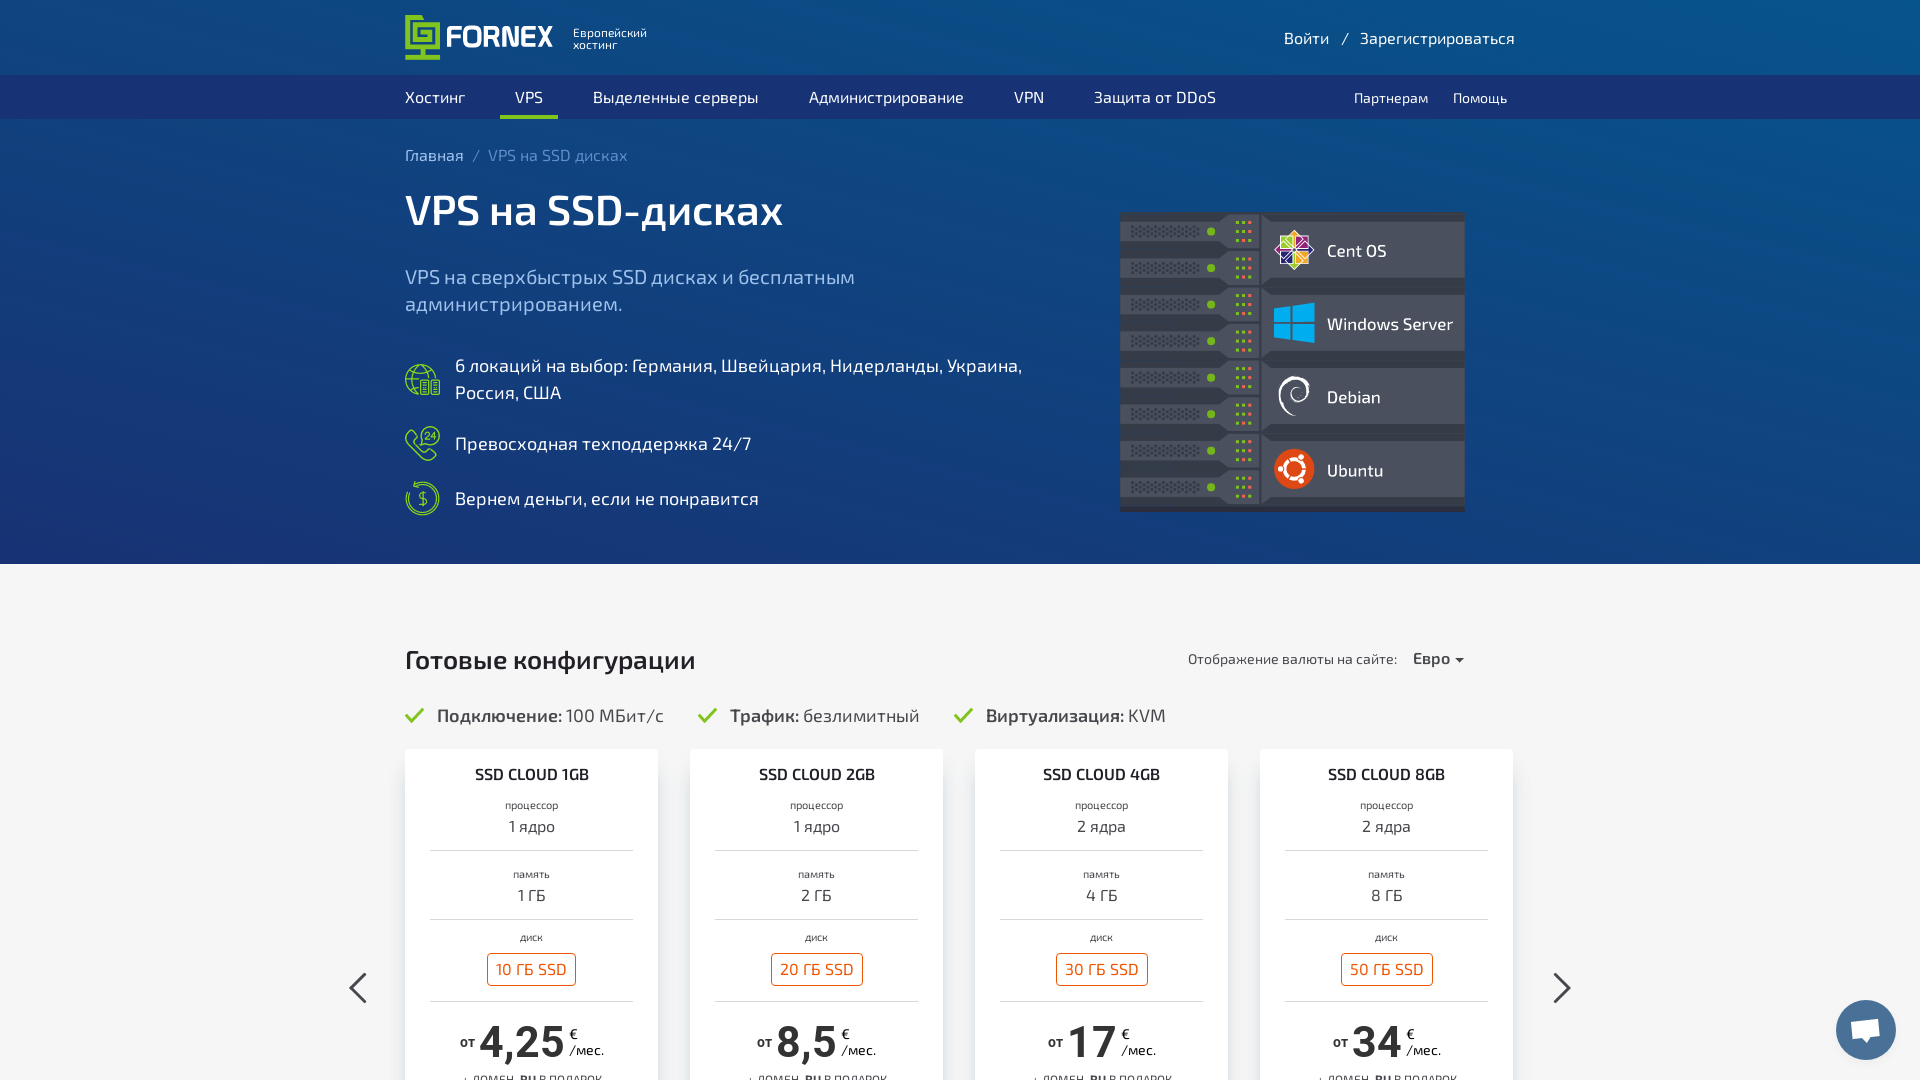Click Отображение валюты на сайте label
Viewport: 1920px width, 1080px height.
tap(1292, 659)
